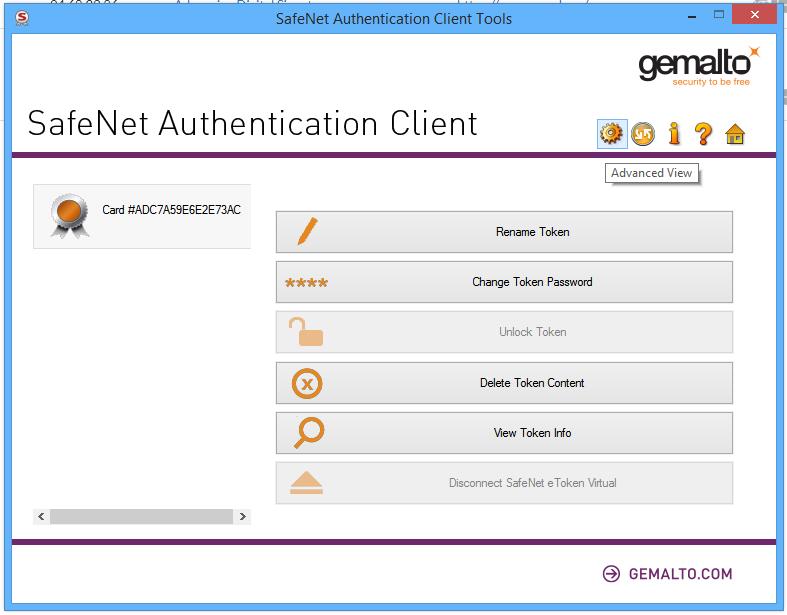
Task: Click the asterisks icon on Change Token Password
Action: pyautogui.click(x=306, y=283)
